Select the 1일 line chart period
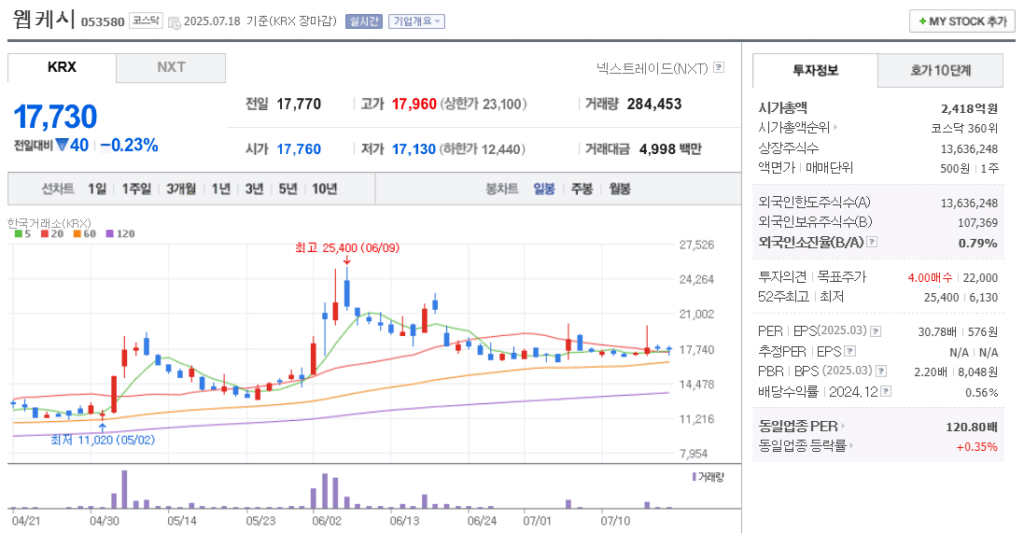 pyautogui.click(x=97, y=189)
